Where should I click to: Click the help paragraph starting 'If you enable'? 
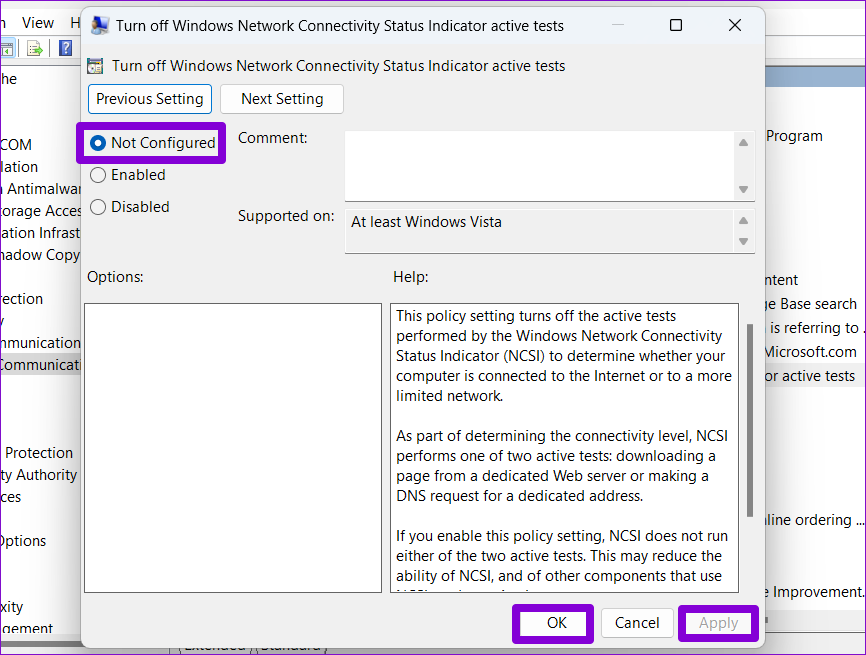pyautogui.click(x=562, y=556)
